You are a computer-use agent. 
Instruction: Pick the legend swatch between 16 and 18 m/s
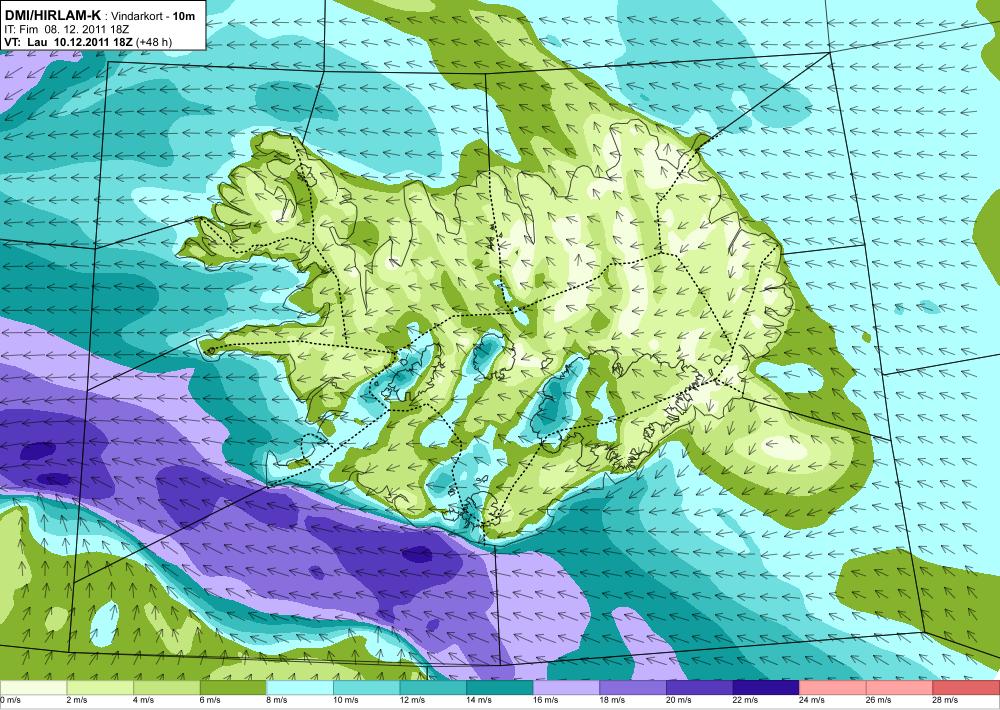(566, 688)
